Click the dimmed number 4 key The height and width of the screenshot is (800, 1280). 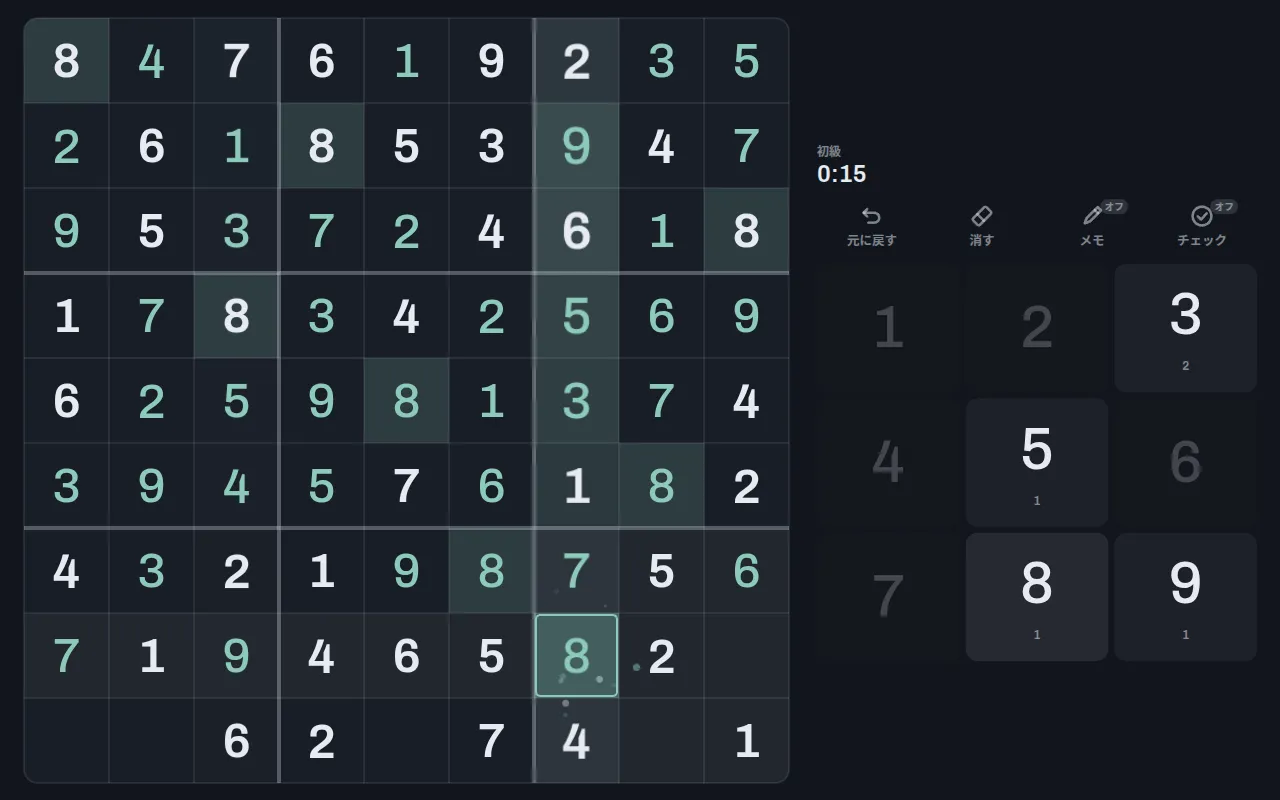tap(888, 462)
